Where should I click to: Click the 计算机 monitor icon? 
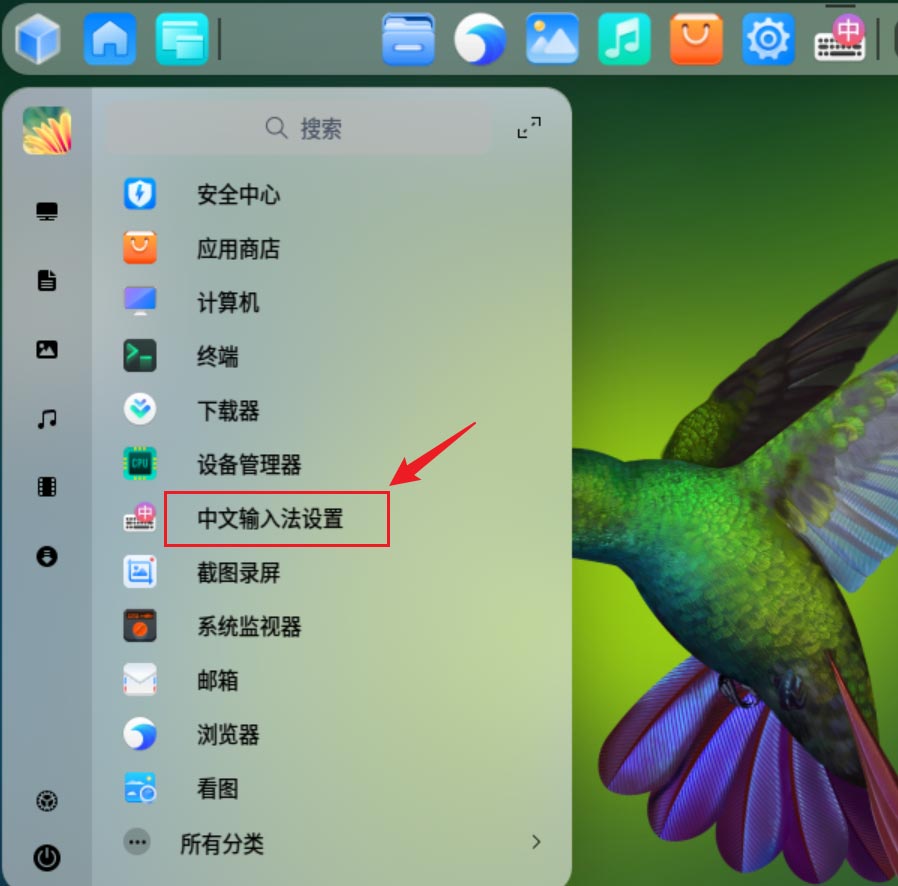(140, 301)
